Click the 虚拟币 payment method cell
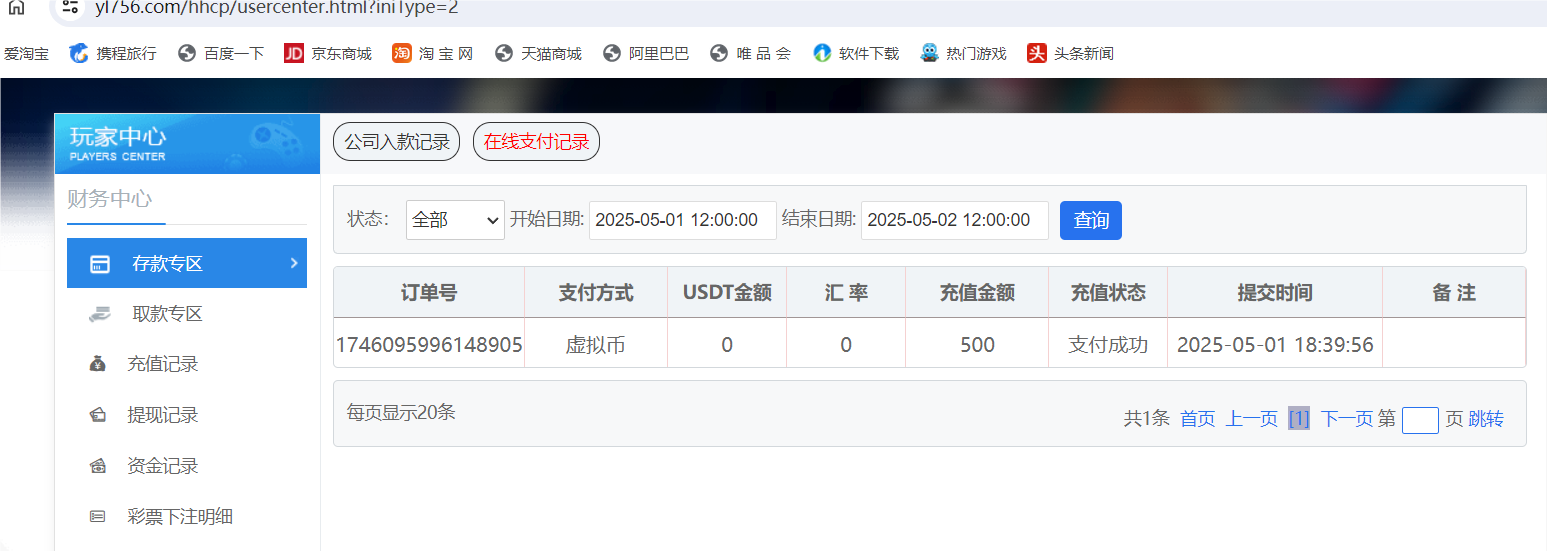1547x551 pixels. (596, 345)
